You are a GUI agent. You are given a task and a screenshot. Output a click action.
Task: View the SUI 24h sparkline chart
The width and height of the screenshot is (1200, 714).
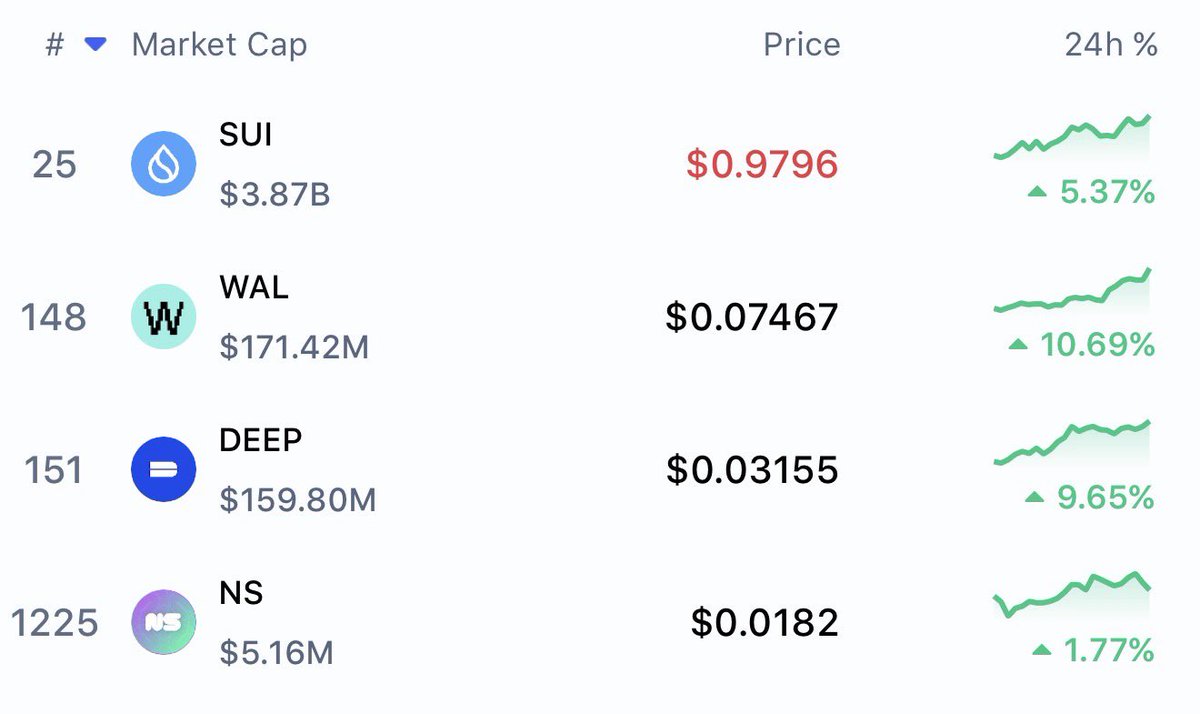tap(1072, 137)
